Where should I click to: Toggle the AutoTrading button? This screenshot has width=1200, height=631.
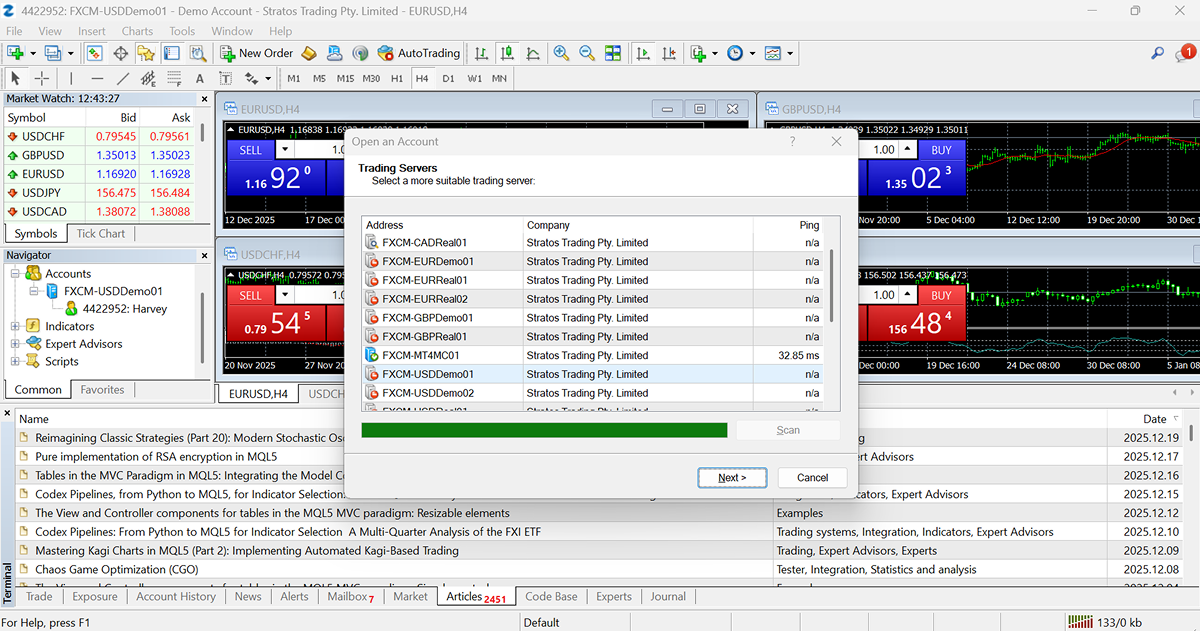(419, 53)
